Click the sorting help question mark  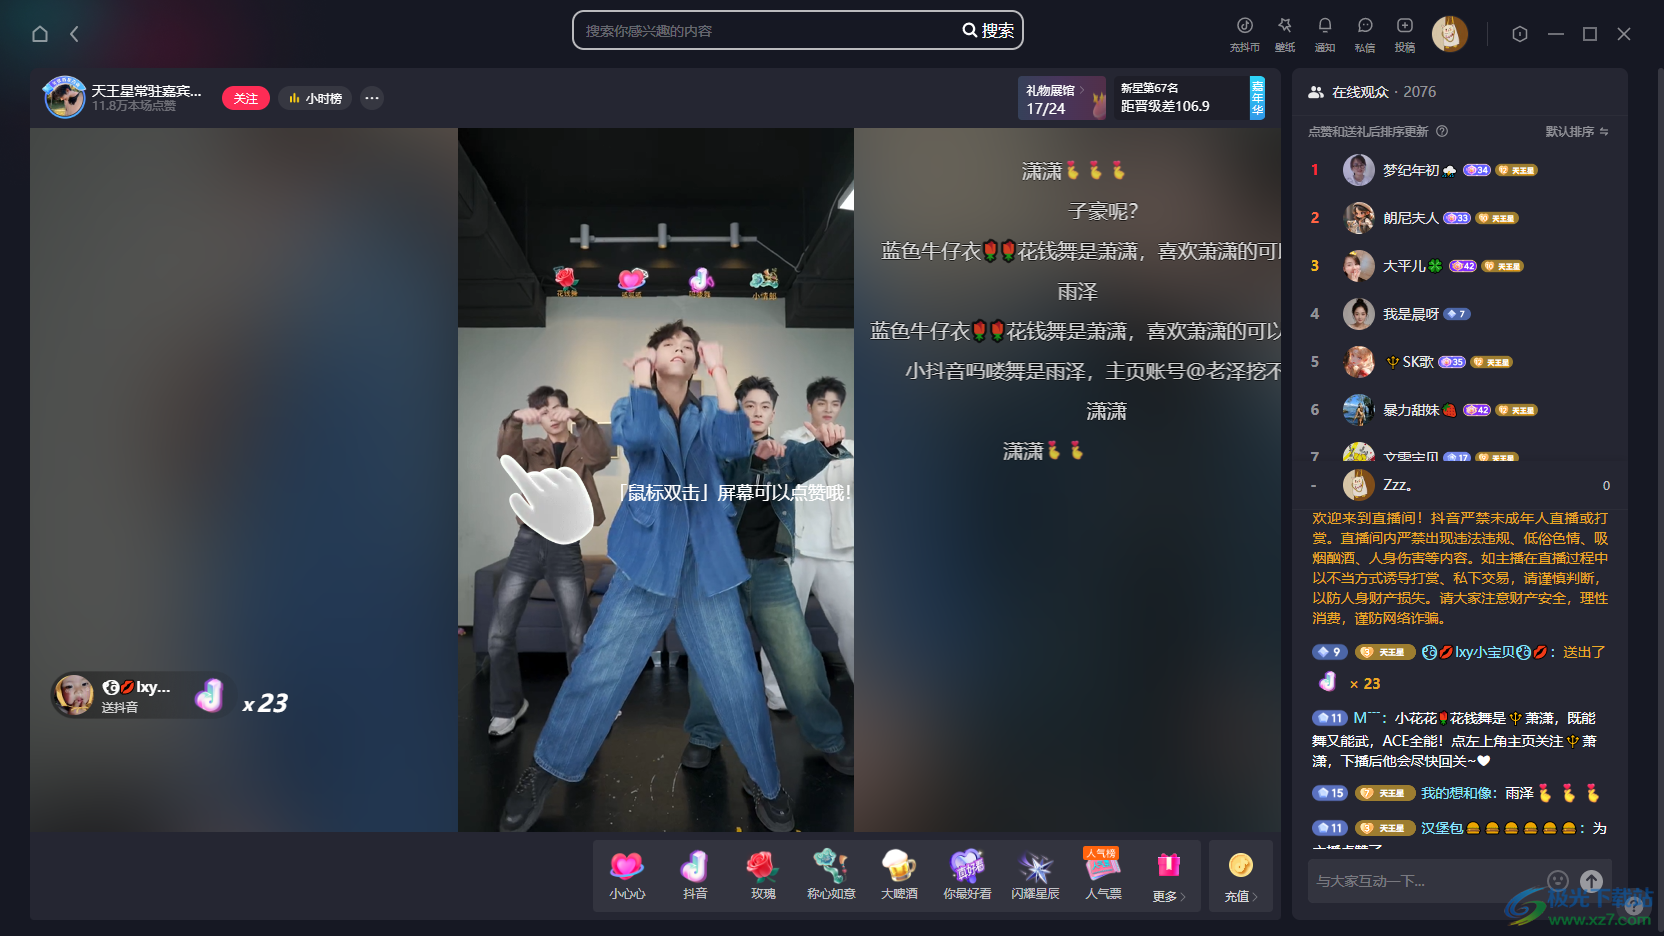[x=1442, y=131]
